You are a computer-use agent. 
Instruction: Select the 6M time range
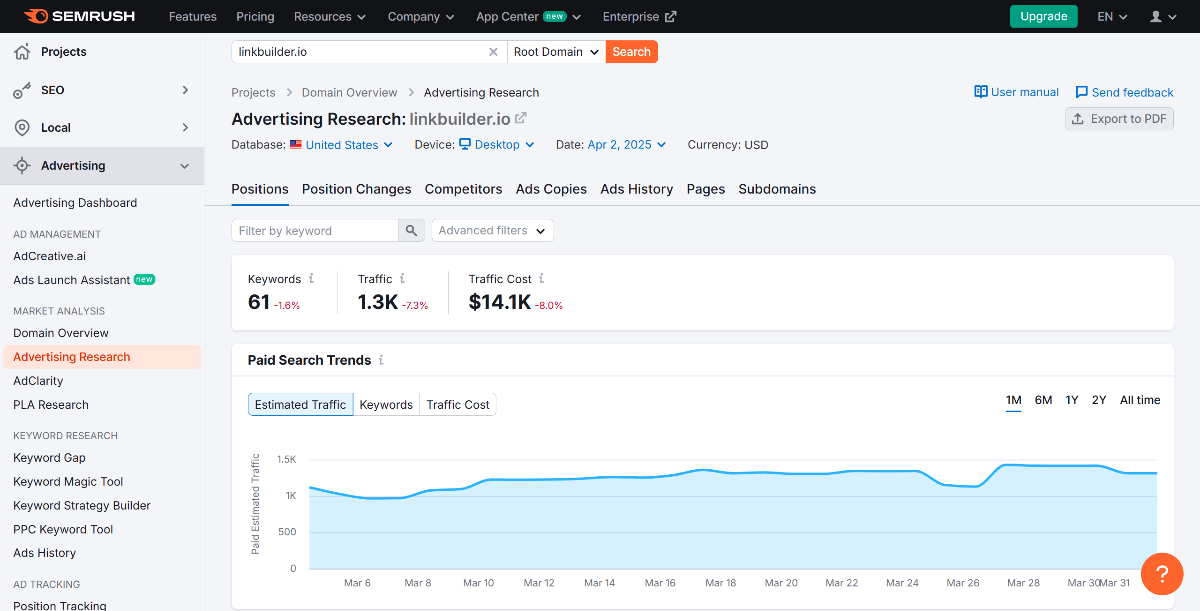click(x=1043, y=400)
